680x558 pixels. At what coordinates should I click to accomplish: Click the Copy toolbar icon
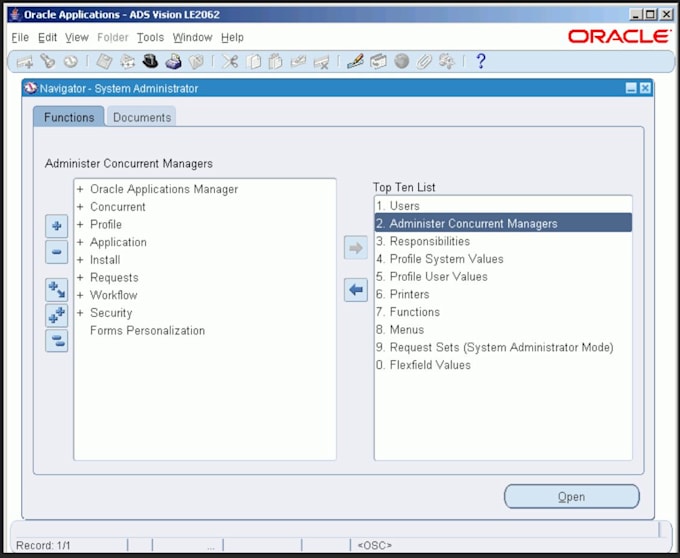pyautogui.click(x=254, y=62)
